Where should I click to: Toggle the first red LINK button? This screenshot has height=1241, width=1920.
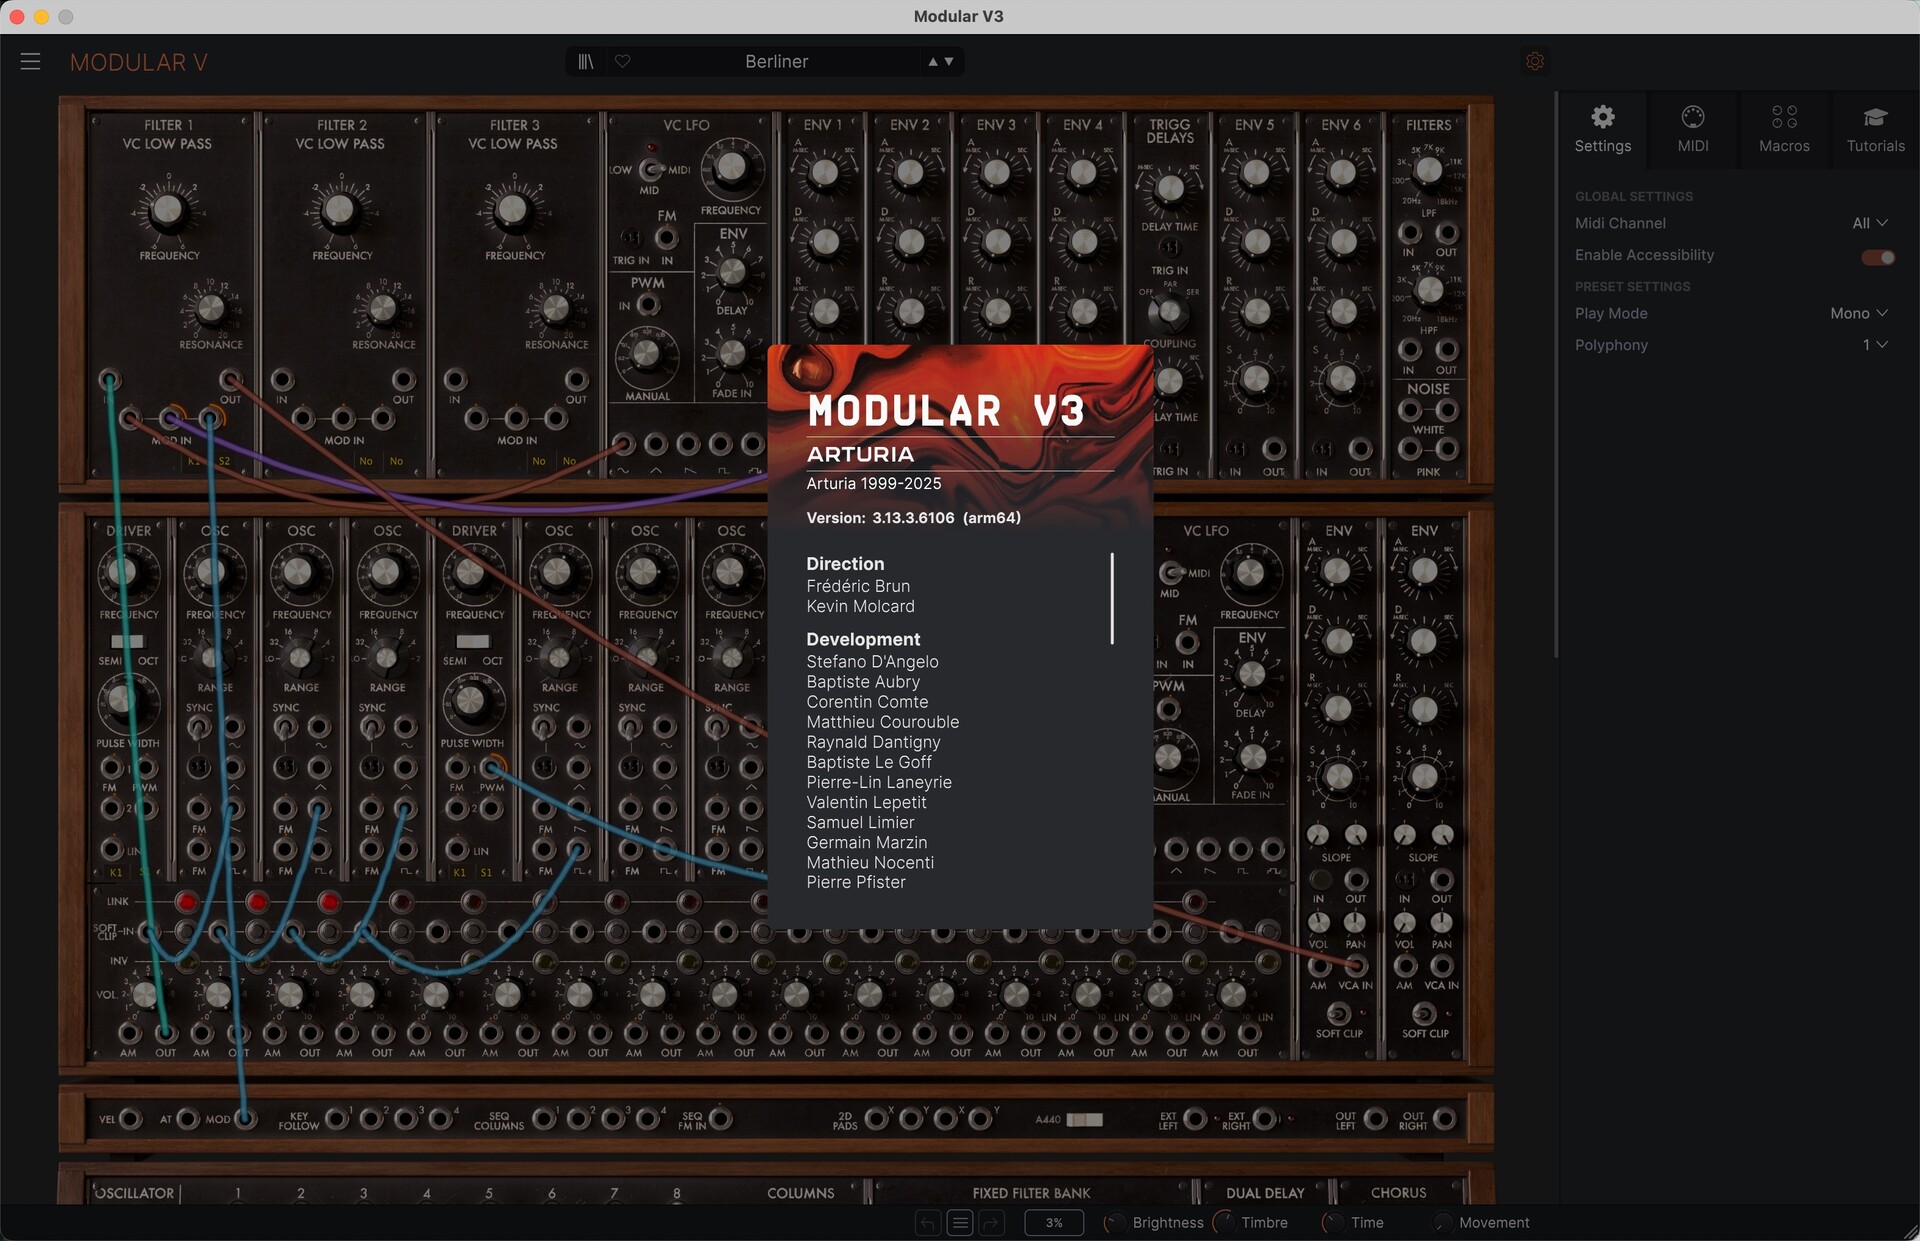(x=186, y=902)
